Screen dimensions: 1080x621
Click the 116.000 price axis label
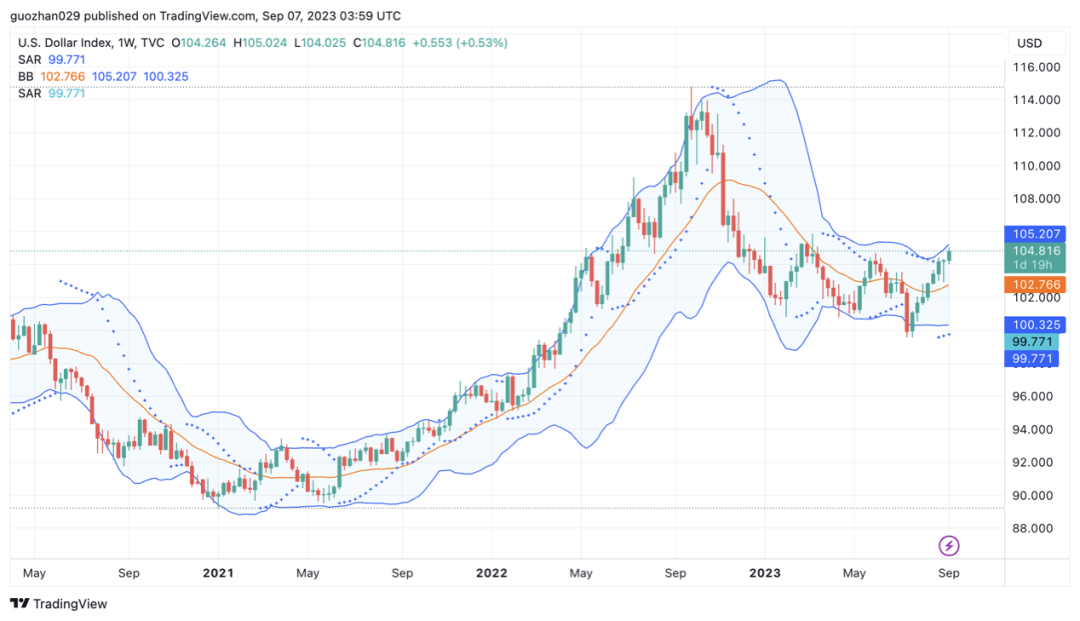point(1037,67)
